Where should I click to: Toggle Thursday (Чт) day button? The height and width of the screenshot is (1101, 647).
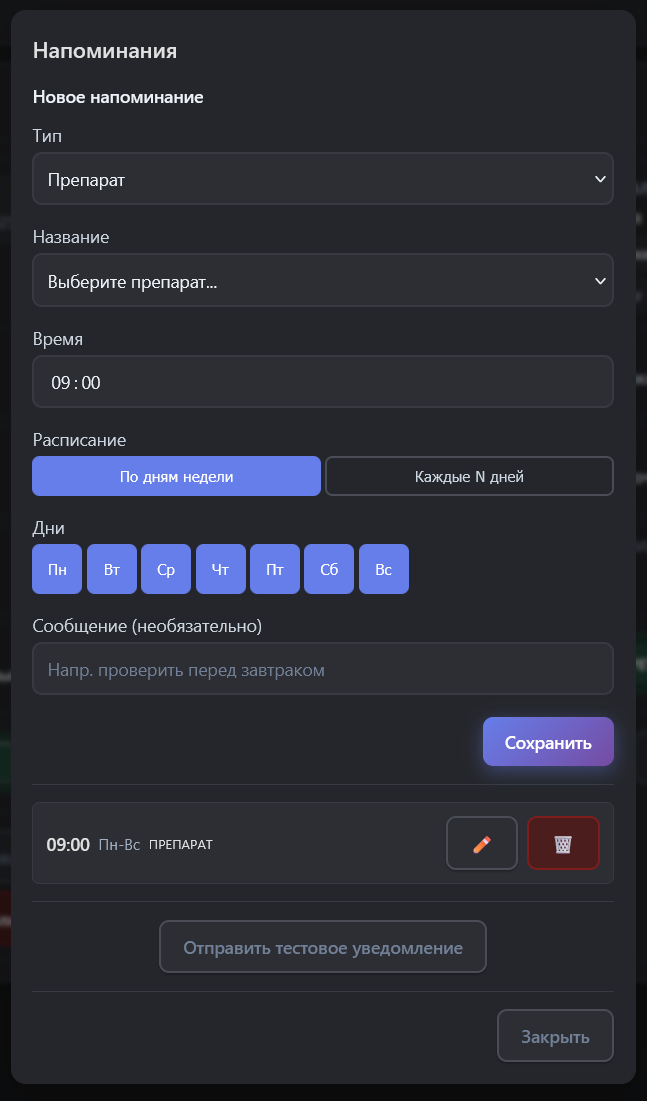tap(221, 569)
